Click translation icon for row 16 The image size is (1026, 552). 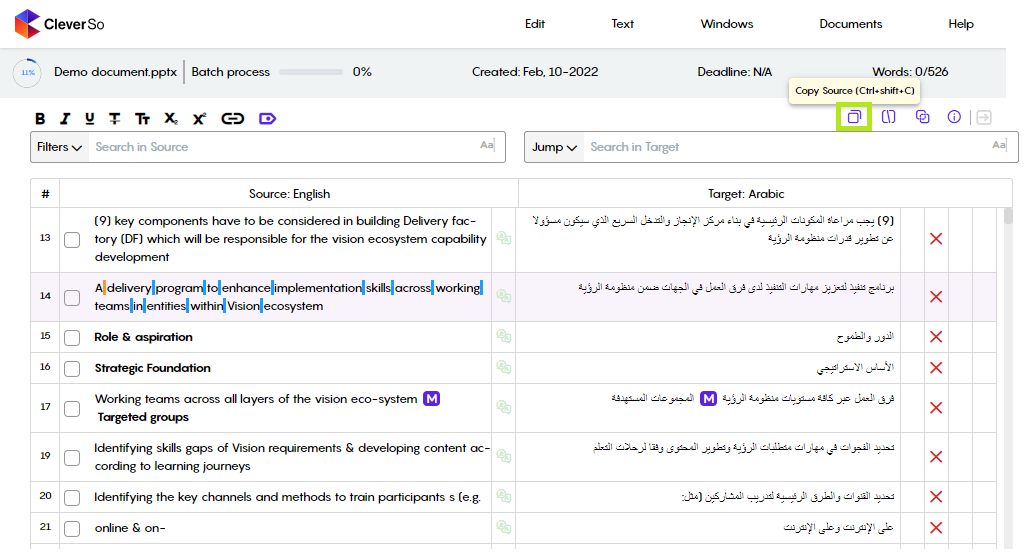click(x=503, y=367)
